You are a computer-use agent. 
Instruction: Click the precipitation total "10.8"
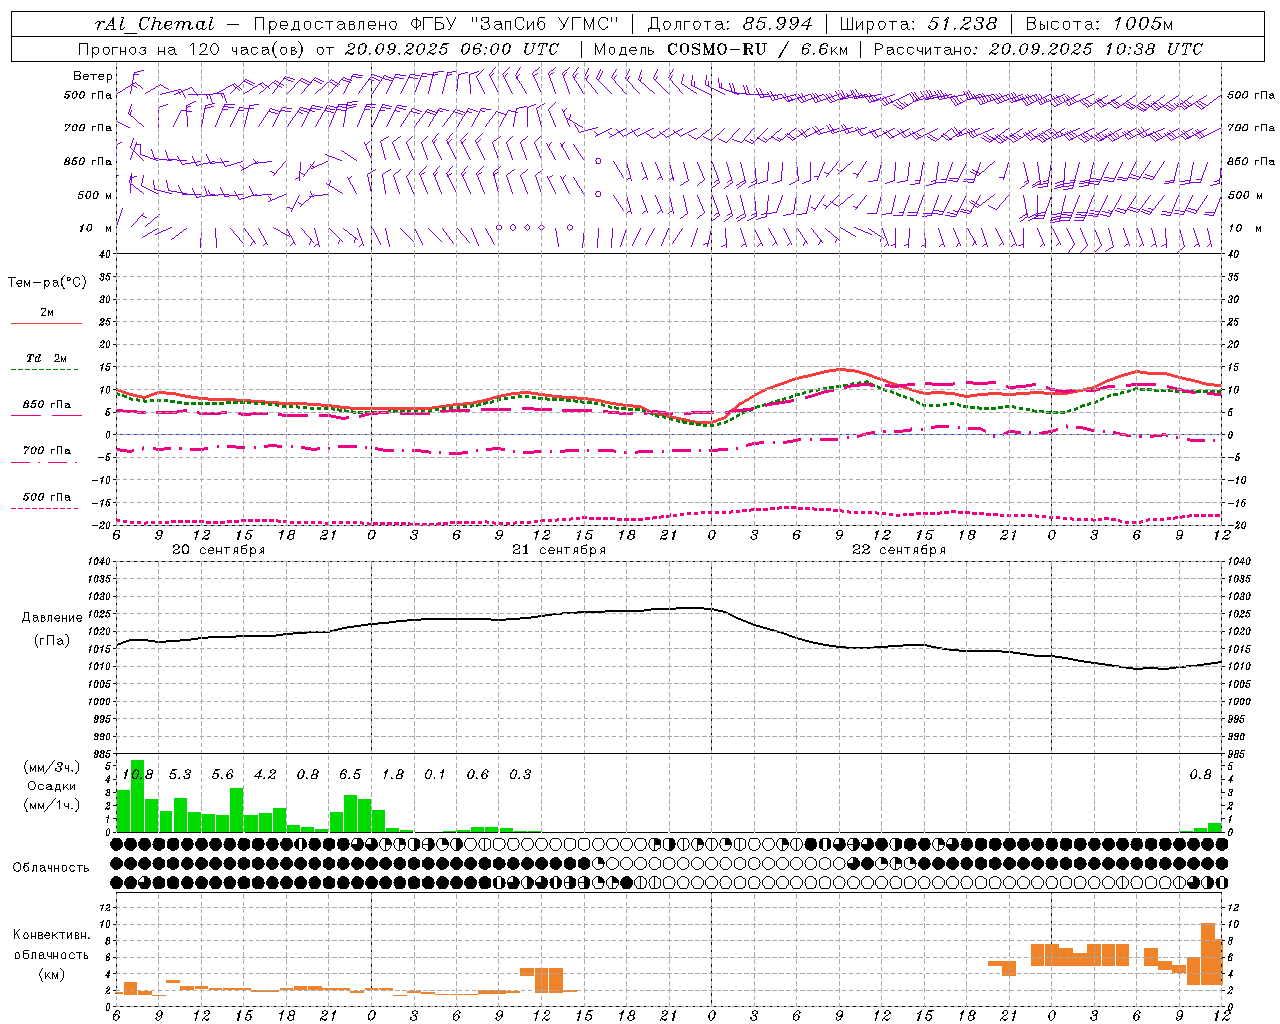[138, 775]
